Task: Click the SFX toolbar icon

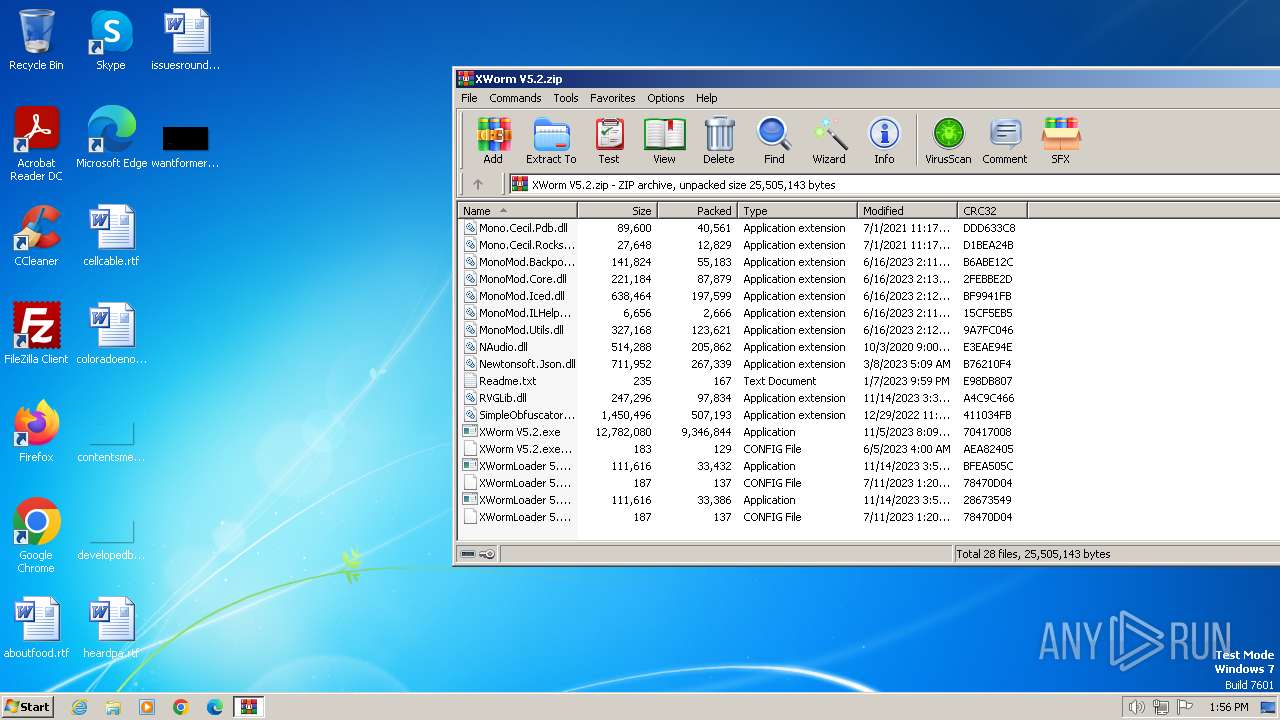Action: [x=1061, y=140]
